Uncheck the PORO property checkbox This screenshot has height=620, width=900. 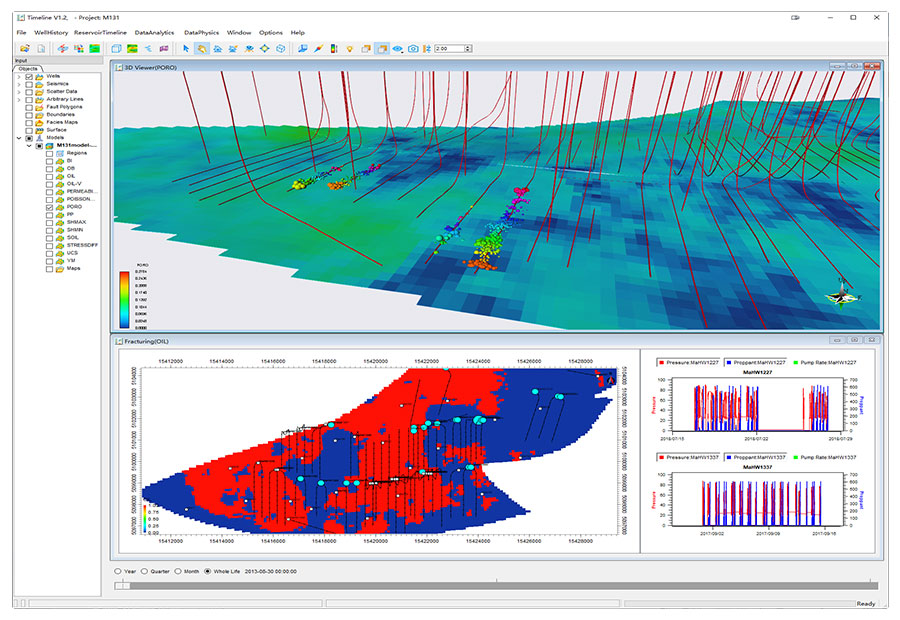click(49, 207)
